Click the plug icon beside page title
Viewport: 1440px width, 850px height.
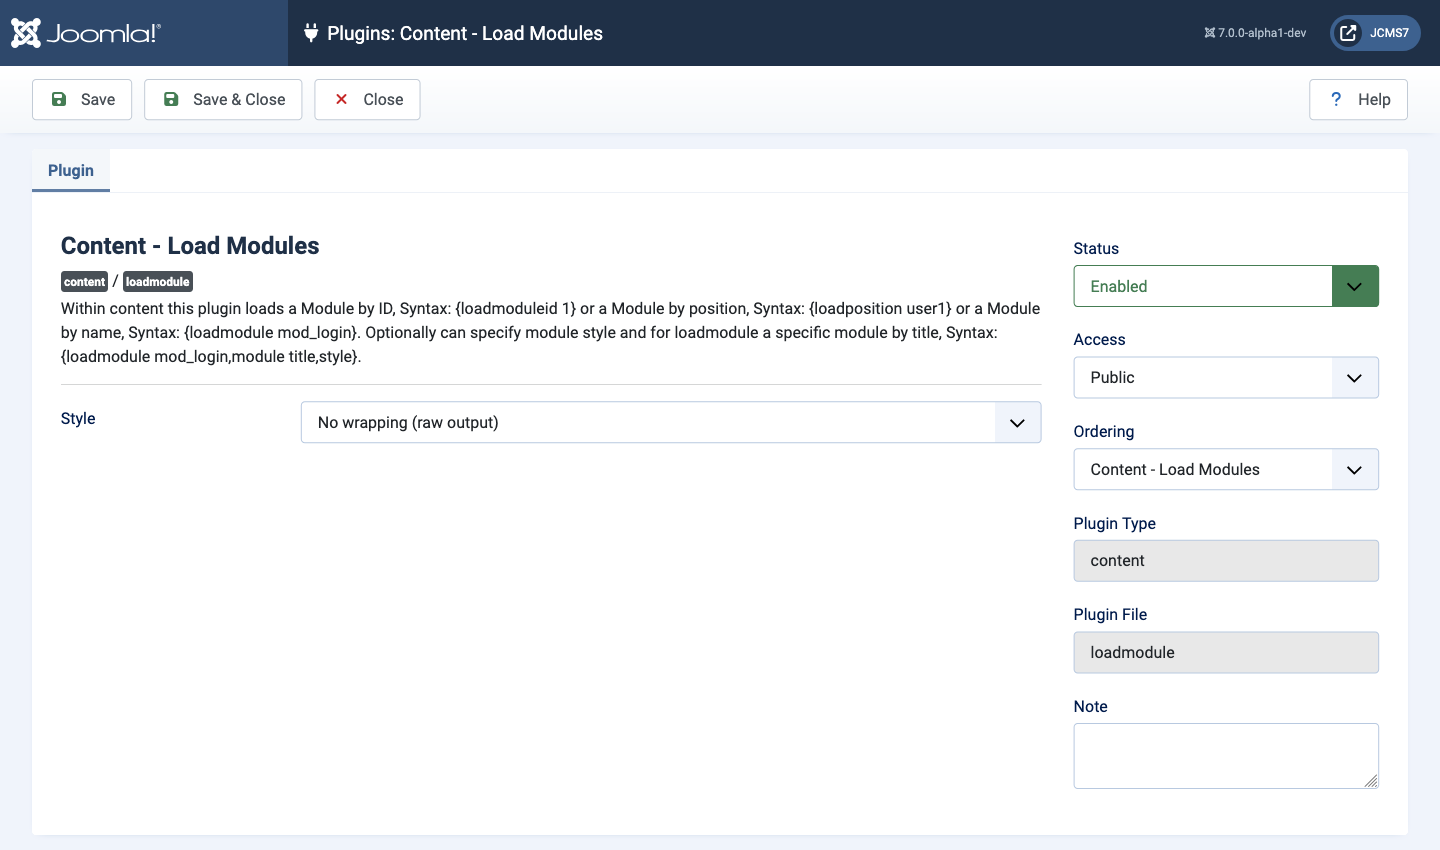(x=311, y=33)
